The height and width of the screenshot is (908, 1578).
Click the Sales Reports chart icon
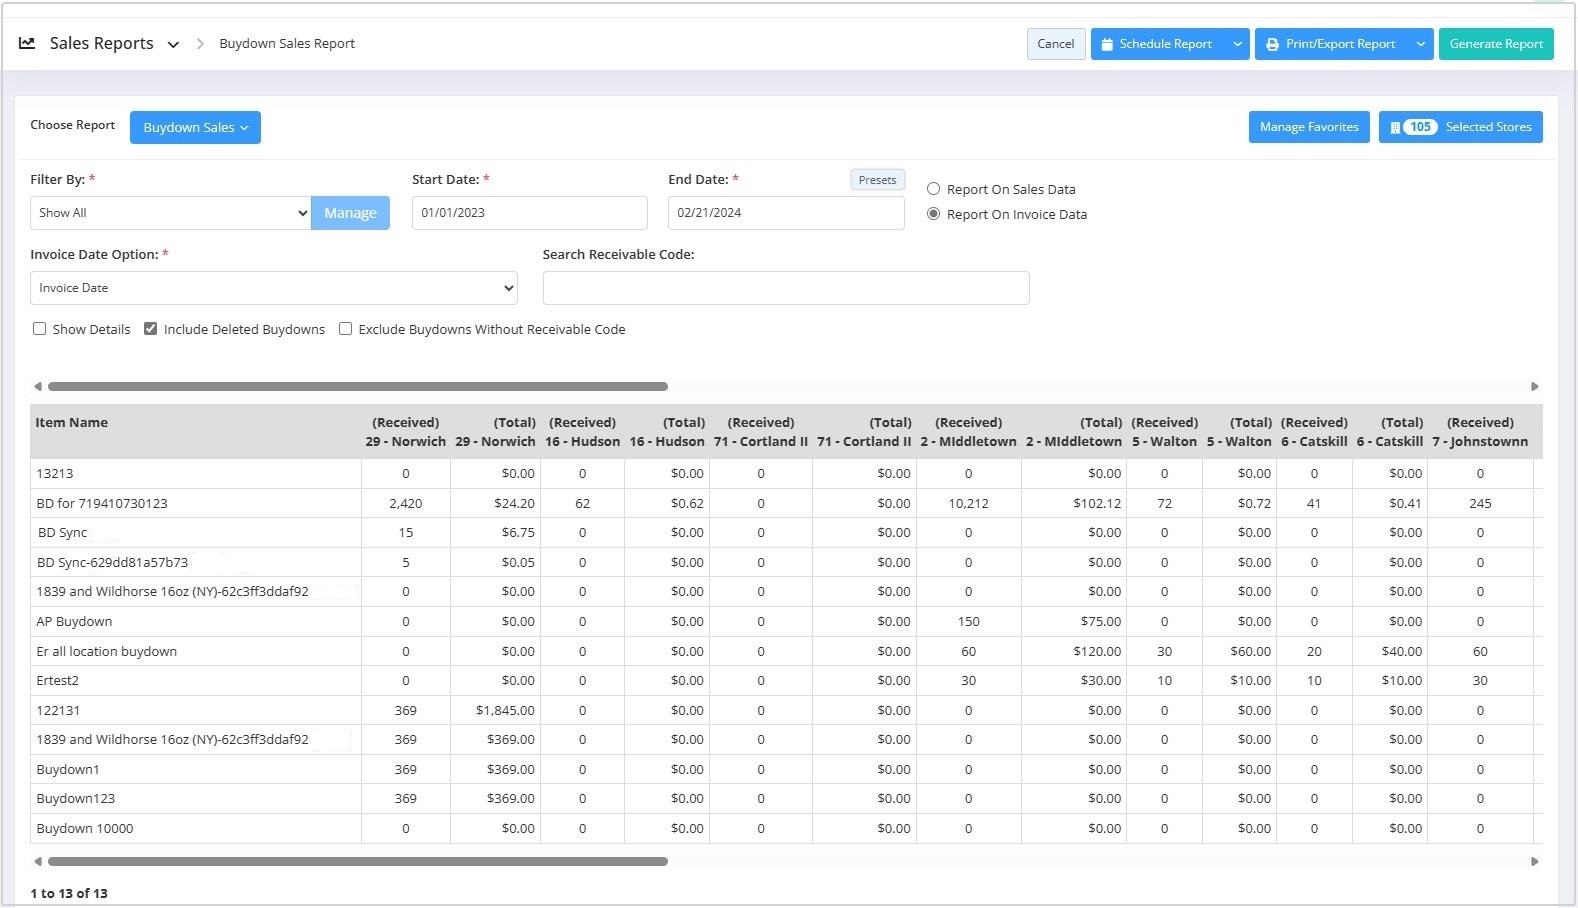click(x=27, y=43)
